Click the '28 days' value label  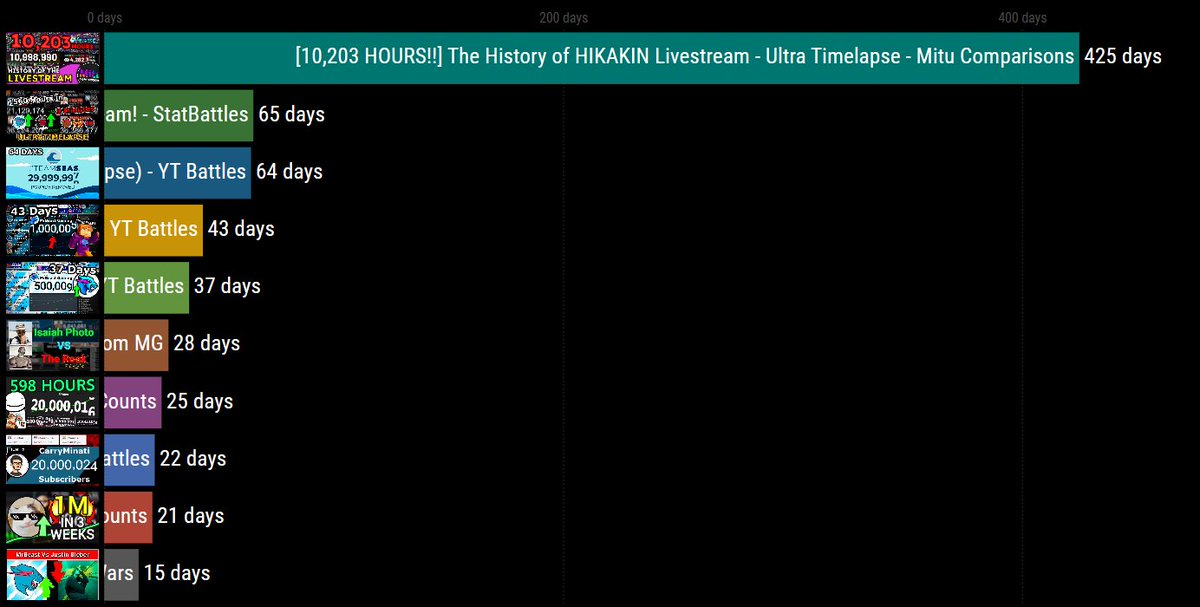pyautogui.click(x=207, y=344)
